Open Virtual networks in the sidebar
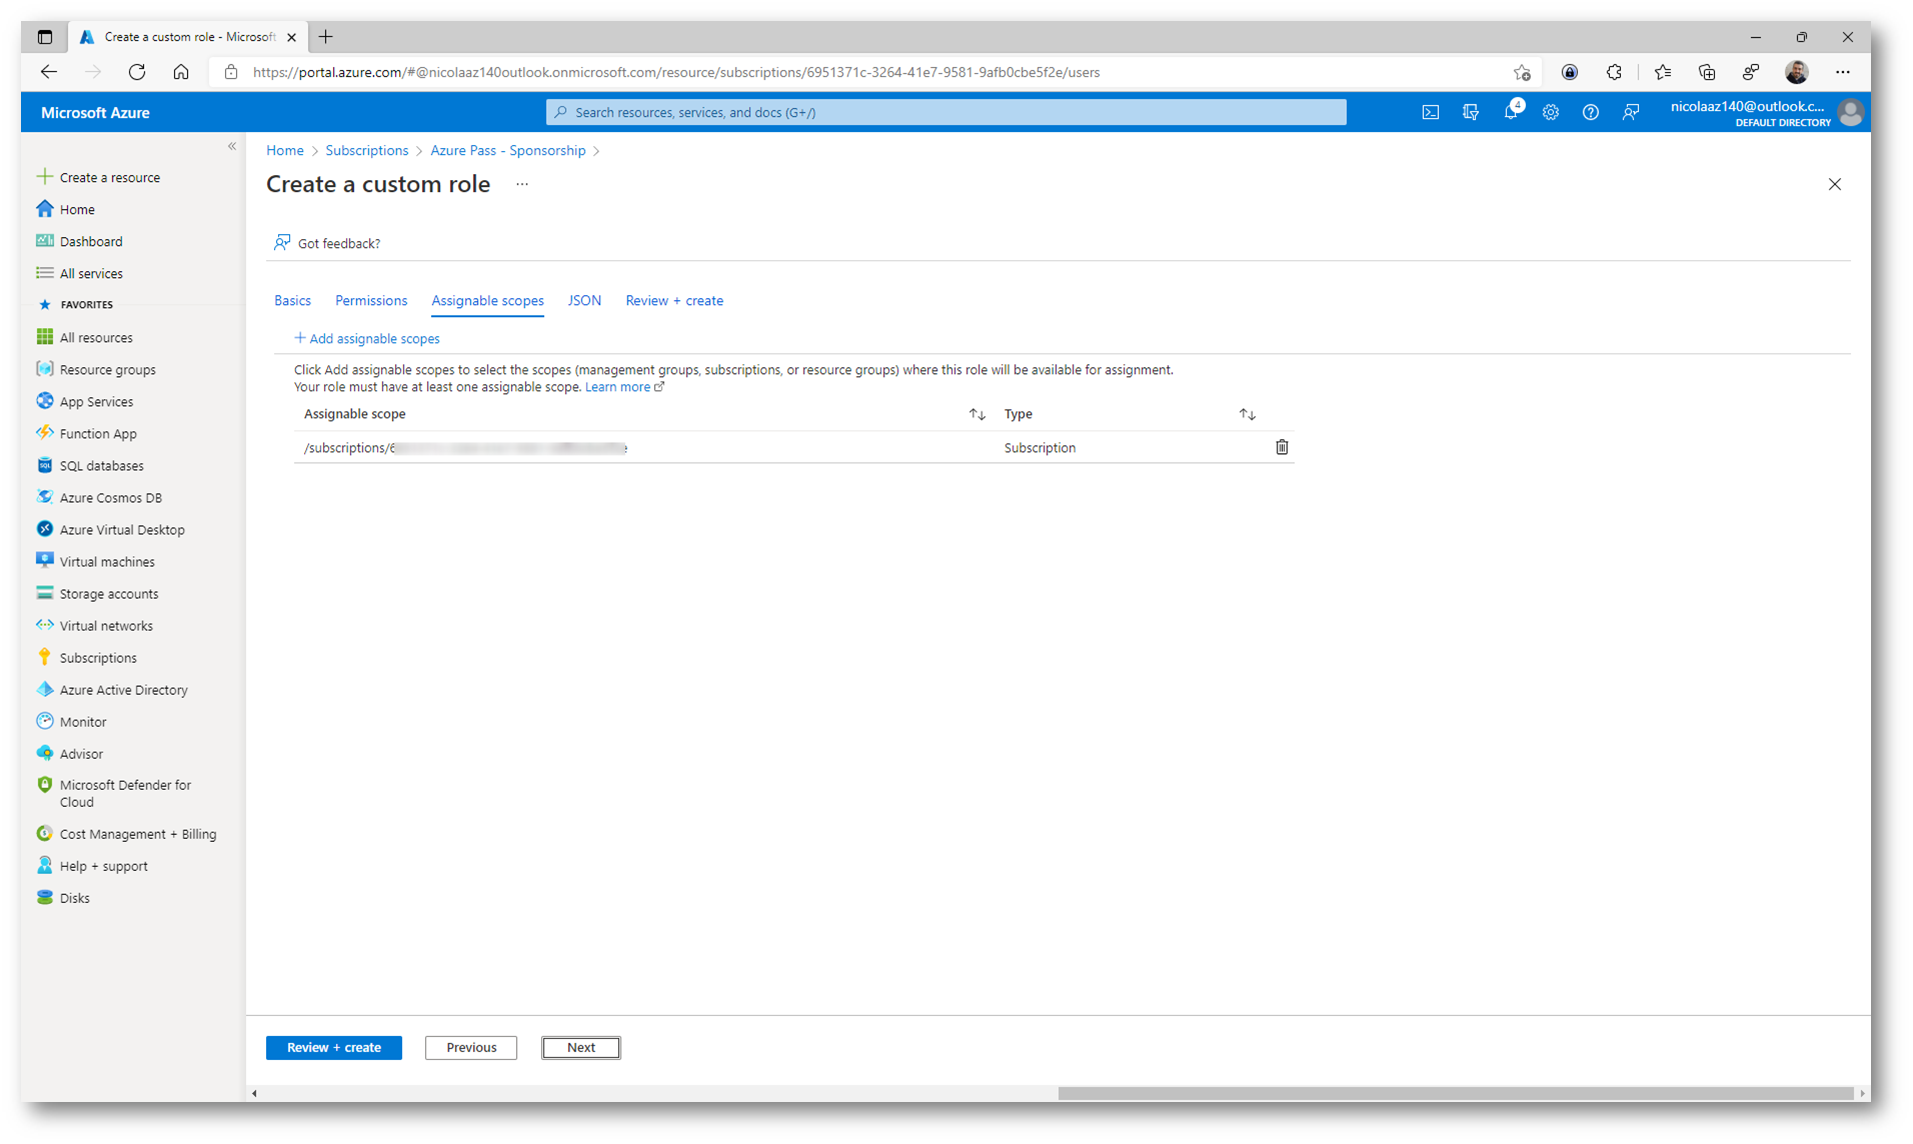Viewport: 1913px width, 1144px height. (x=94, y=625)
